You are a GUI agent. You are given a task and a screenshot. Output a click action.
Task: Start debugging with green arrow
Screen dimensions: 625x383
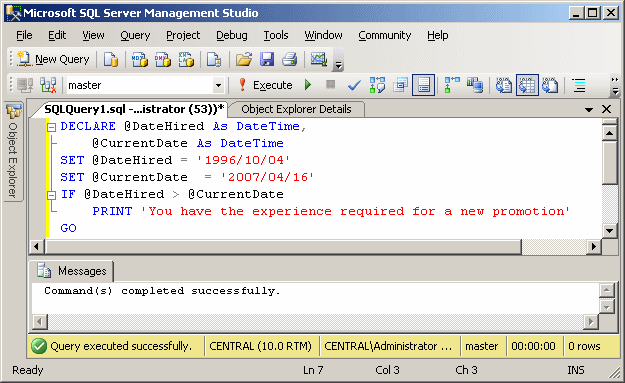coord(308,85)
